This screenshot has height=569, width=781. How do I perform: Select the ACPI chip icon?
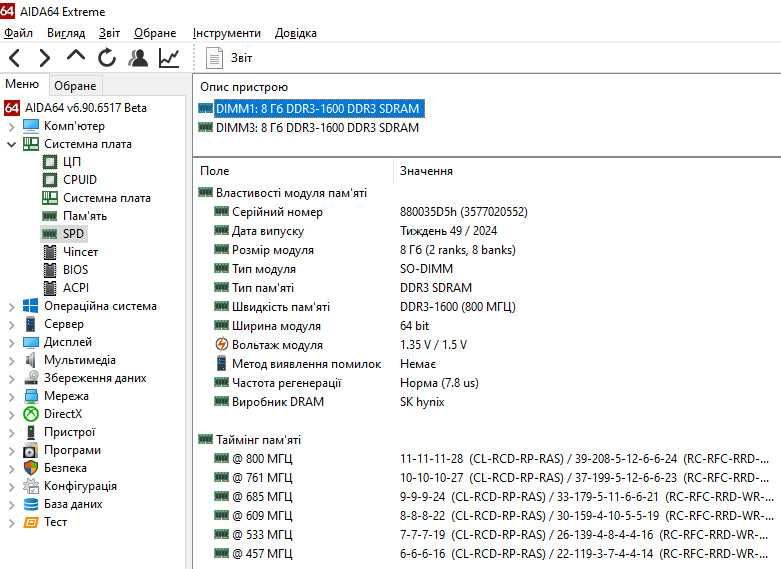[50, 288]
